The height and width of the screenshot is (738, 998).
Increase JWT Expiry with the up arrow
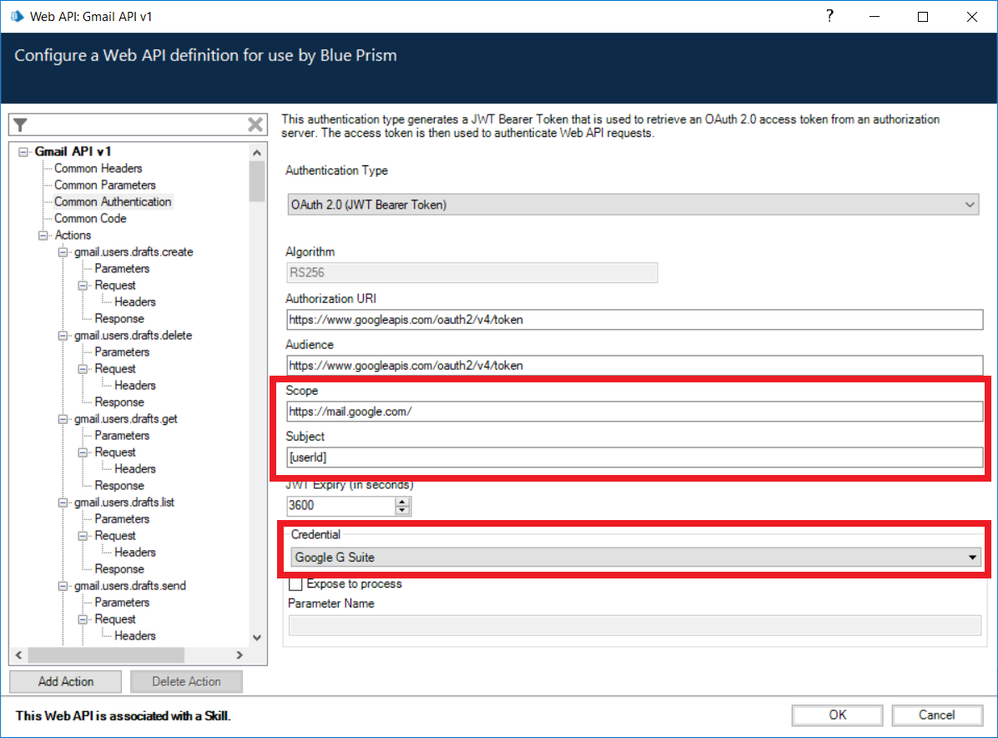(x=402, y=501)
